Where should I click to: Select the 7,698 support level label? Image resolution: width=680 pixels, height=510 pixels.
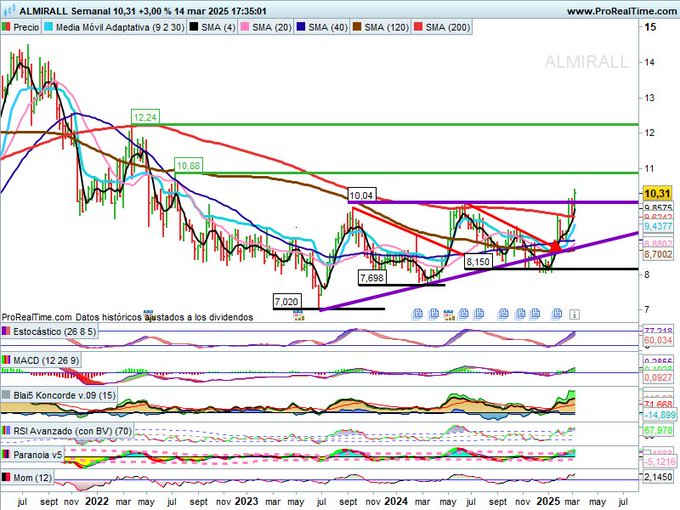[x=373, y=278]
